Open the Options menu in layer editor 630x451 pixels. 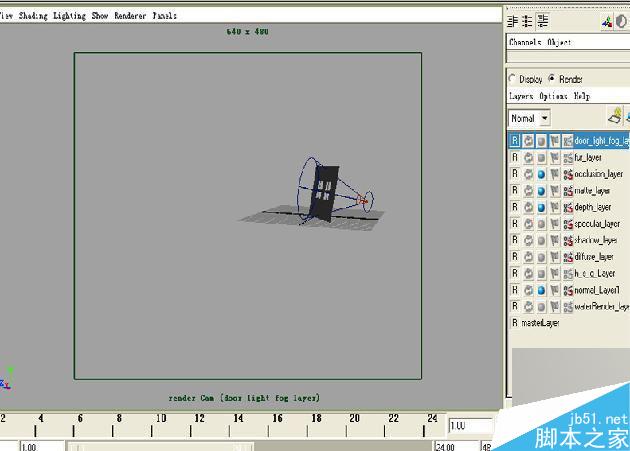click(x=553, y=96)
